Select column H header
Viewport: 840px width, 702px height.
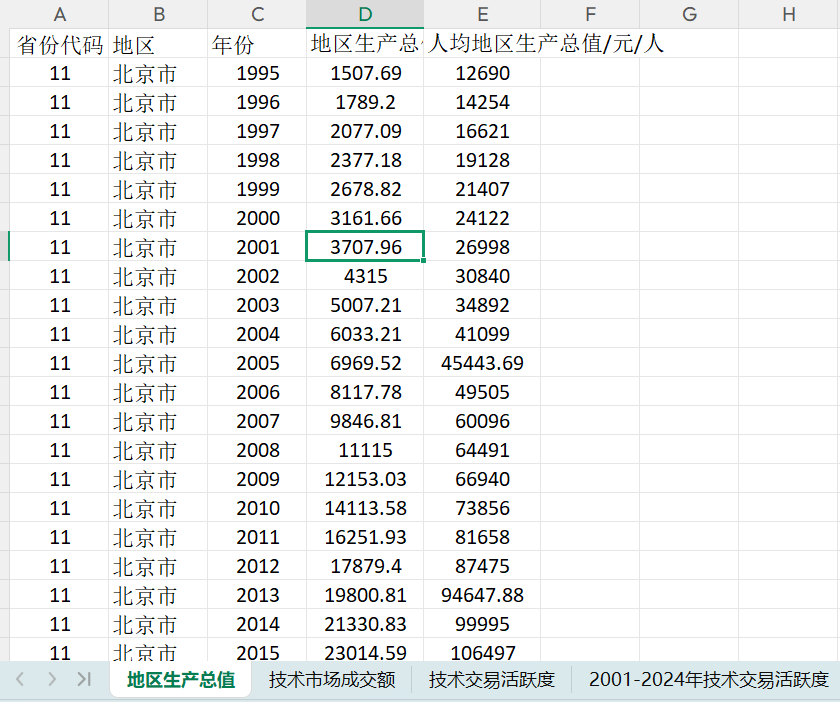(x=789, y=14)
